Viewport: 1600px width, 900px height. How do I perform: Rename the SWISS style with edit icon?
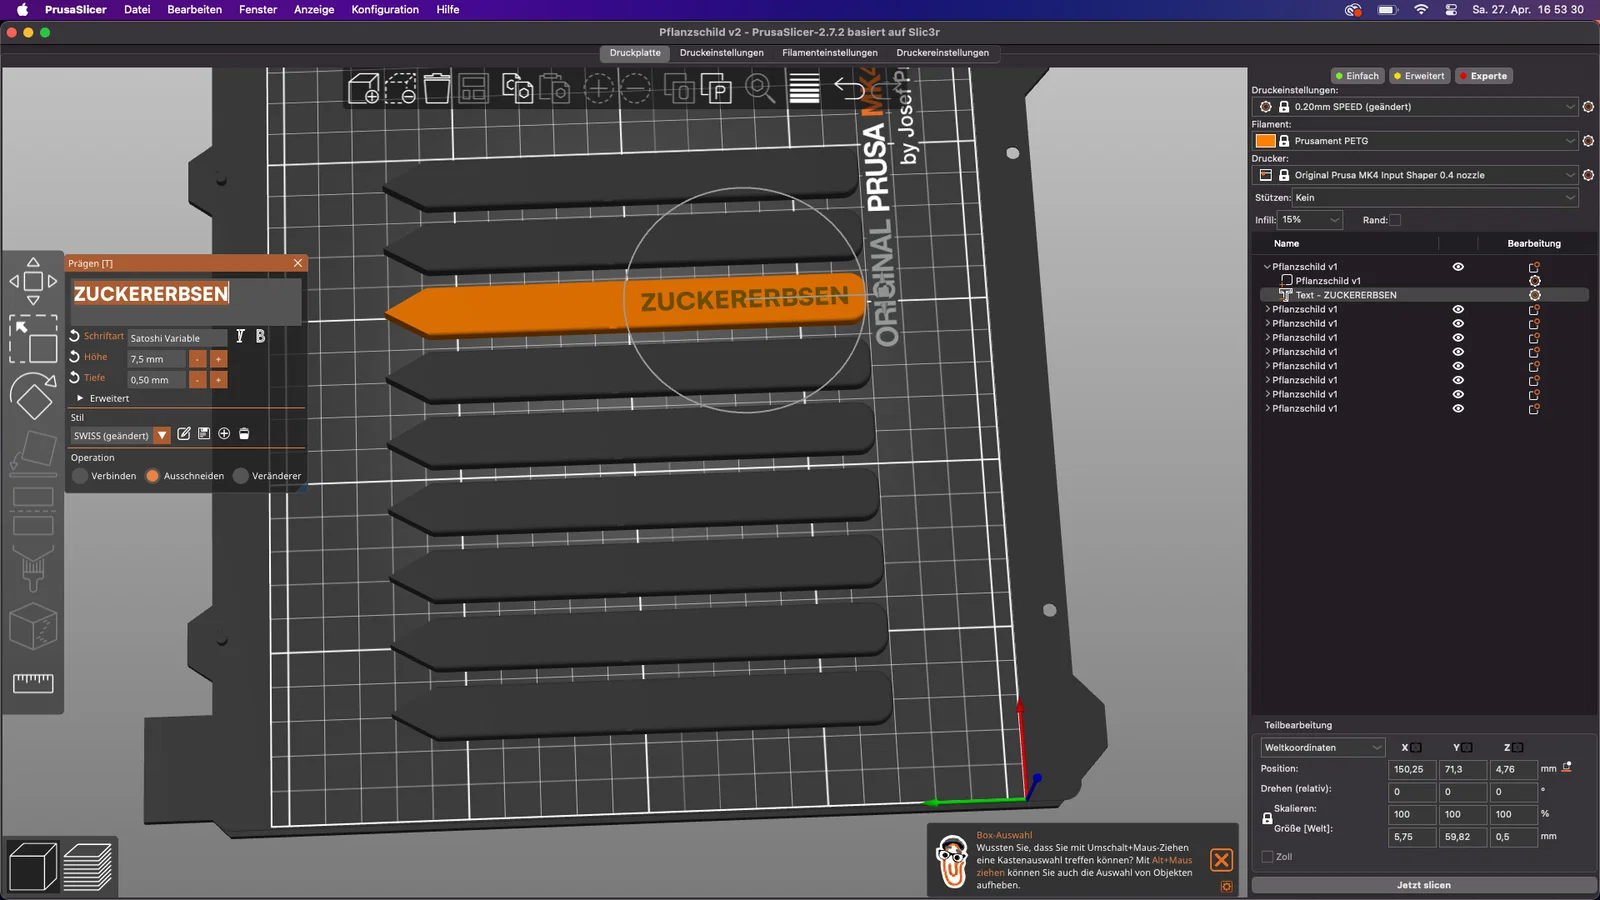pos(184,434)
